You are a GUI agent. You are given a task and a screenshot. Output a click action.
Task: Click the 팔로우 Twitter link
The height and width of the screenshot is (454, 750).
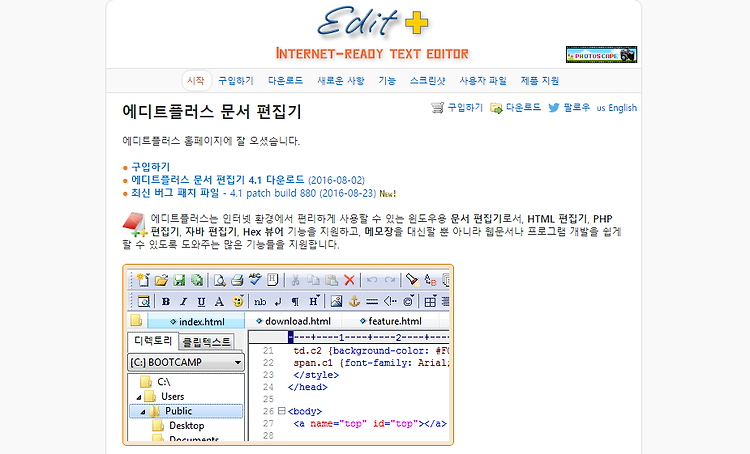point(576,107)
